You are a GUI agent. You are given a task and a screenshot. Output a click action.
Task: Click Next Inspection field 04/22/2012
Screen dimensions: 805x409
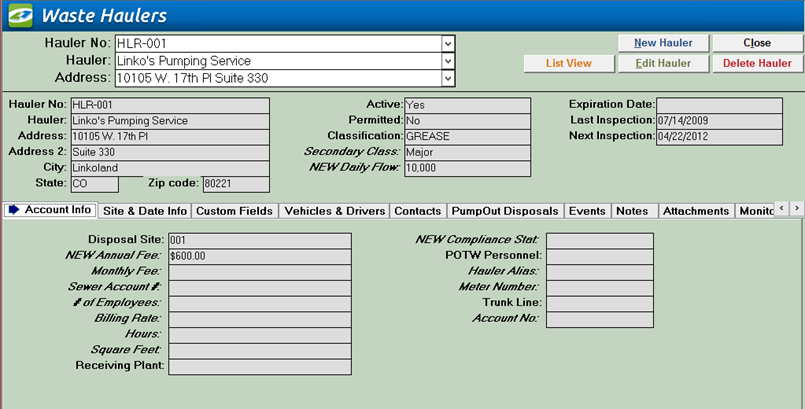(719, 137)
